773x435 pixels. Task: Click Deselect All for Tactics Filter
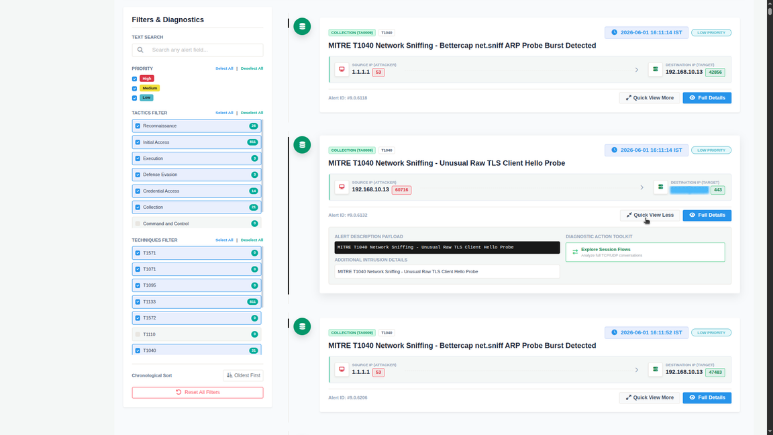click(252, 113)
